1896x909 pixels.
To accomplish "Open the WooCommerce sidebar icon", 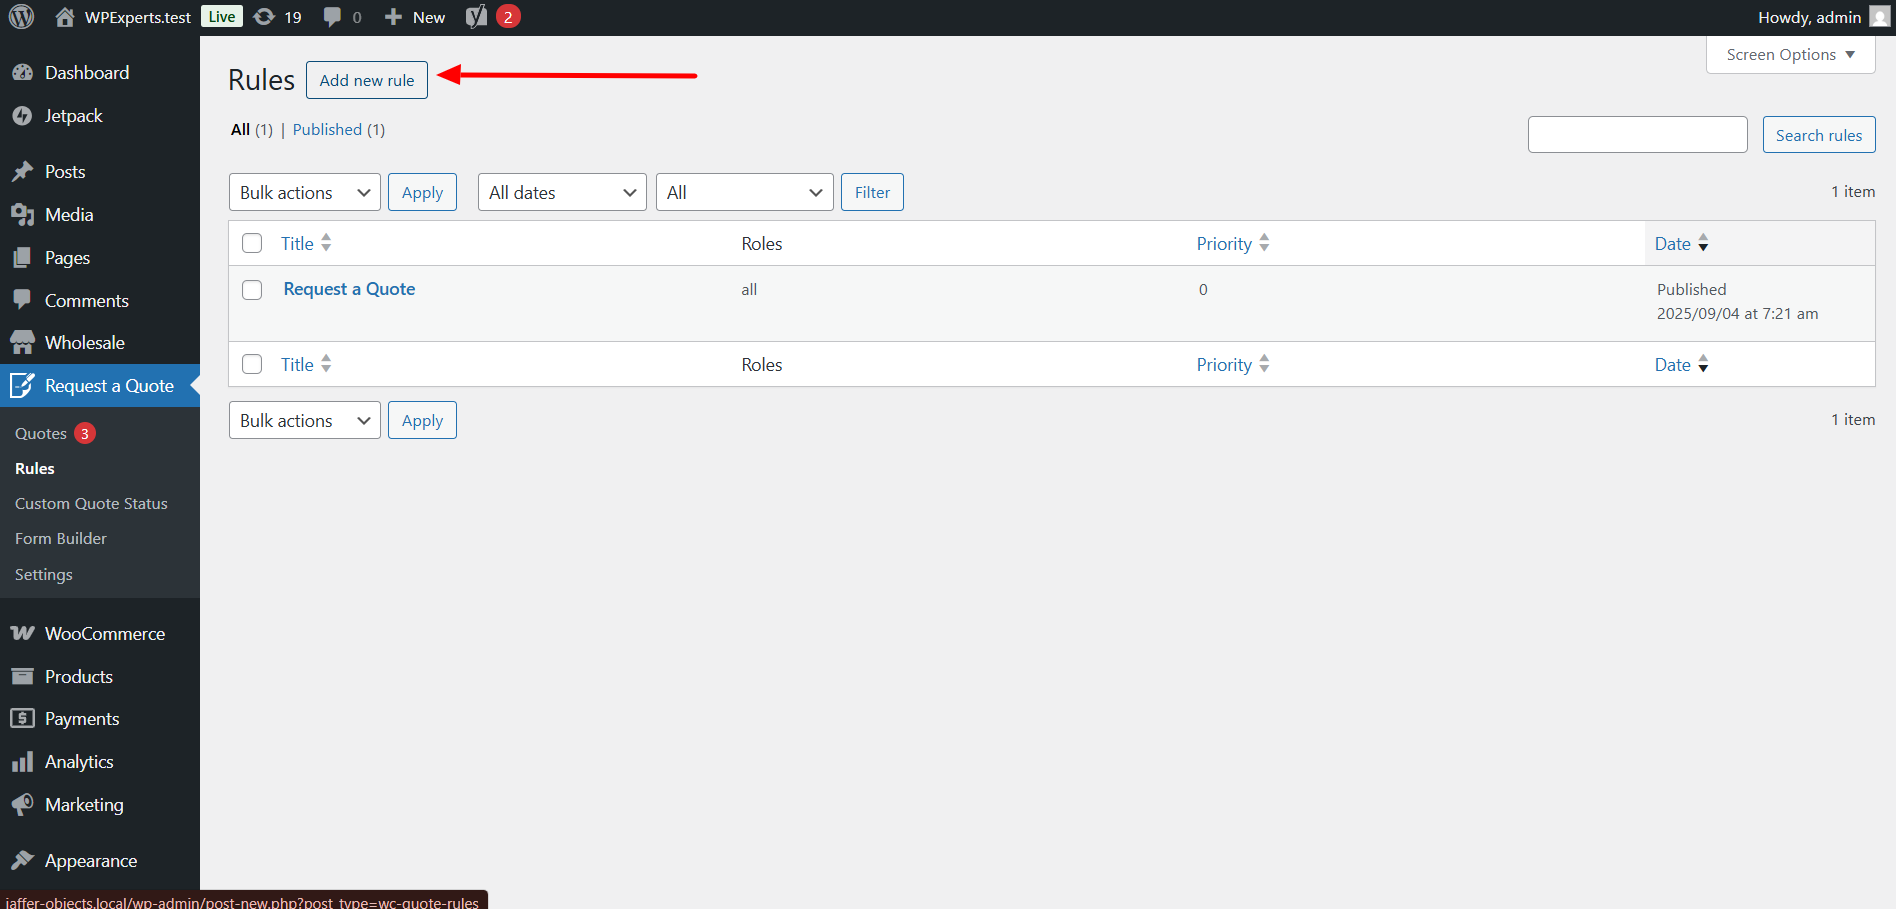I will coord(23,633).
